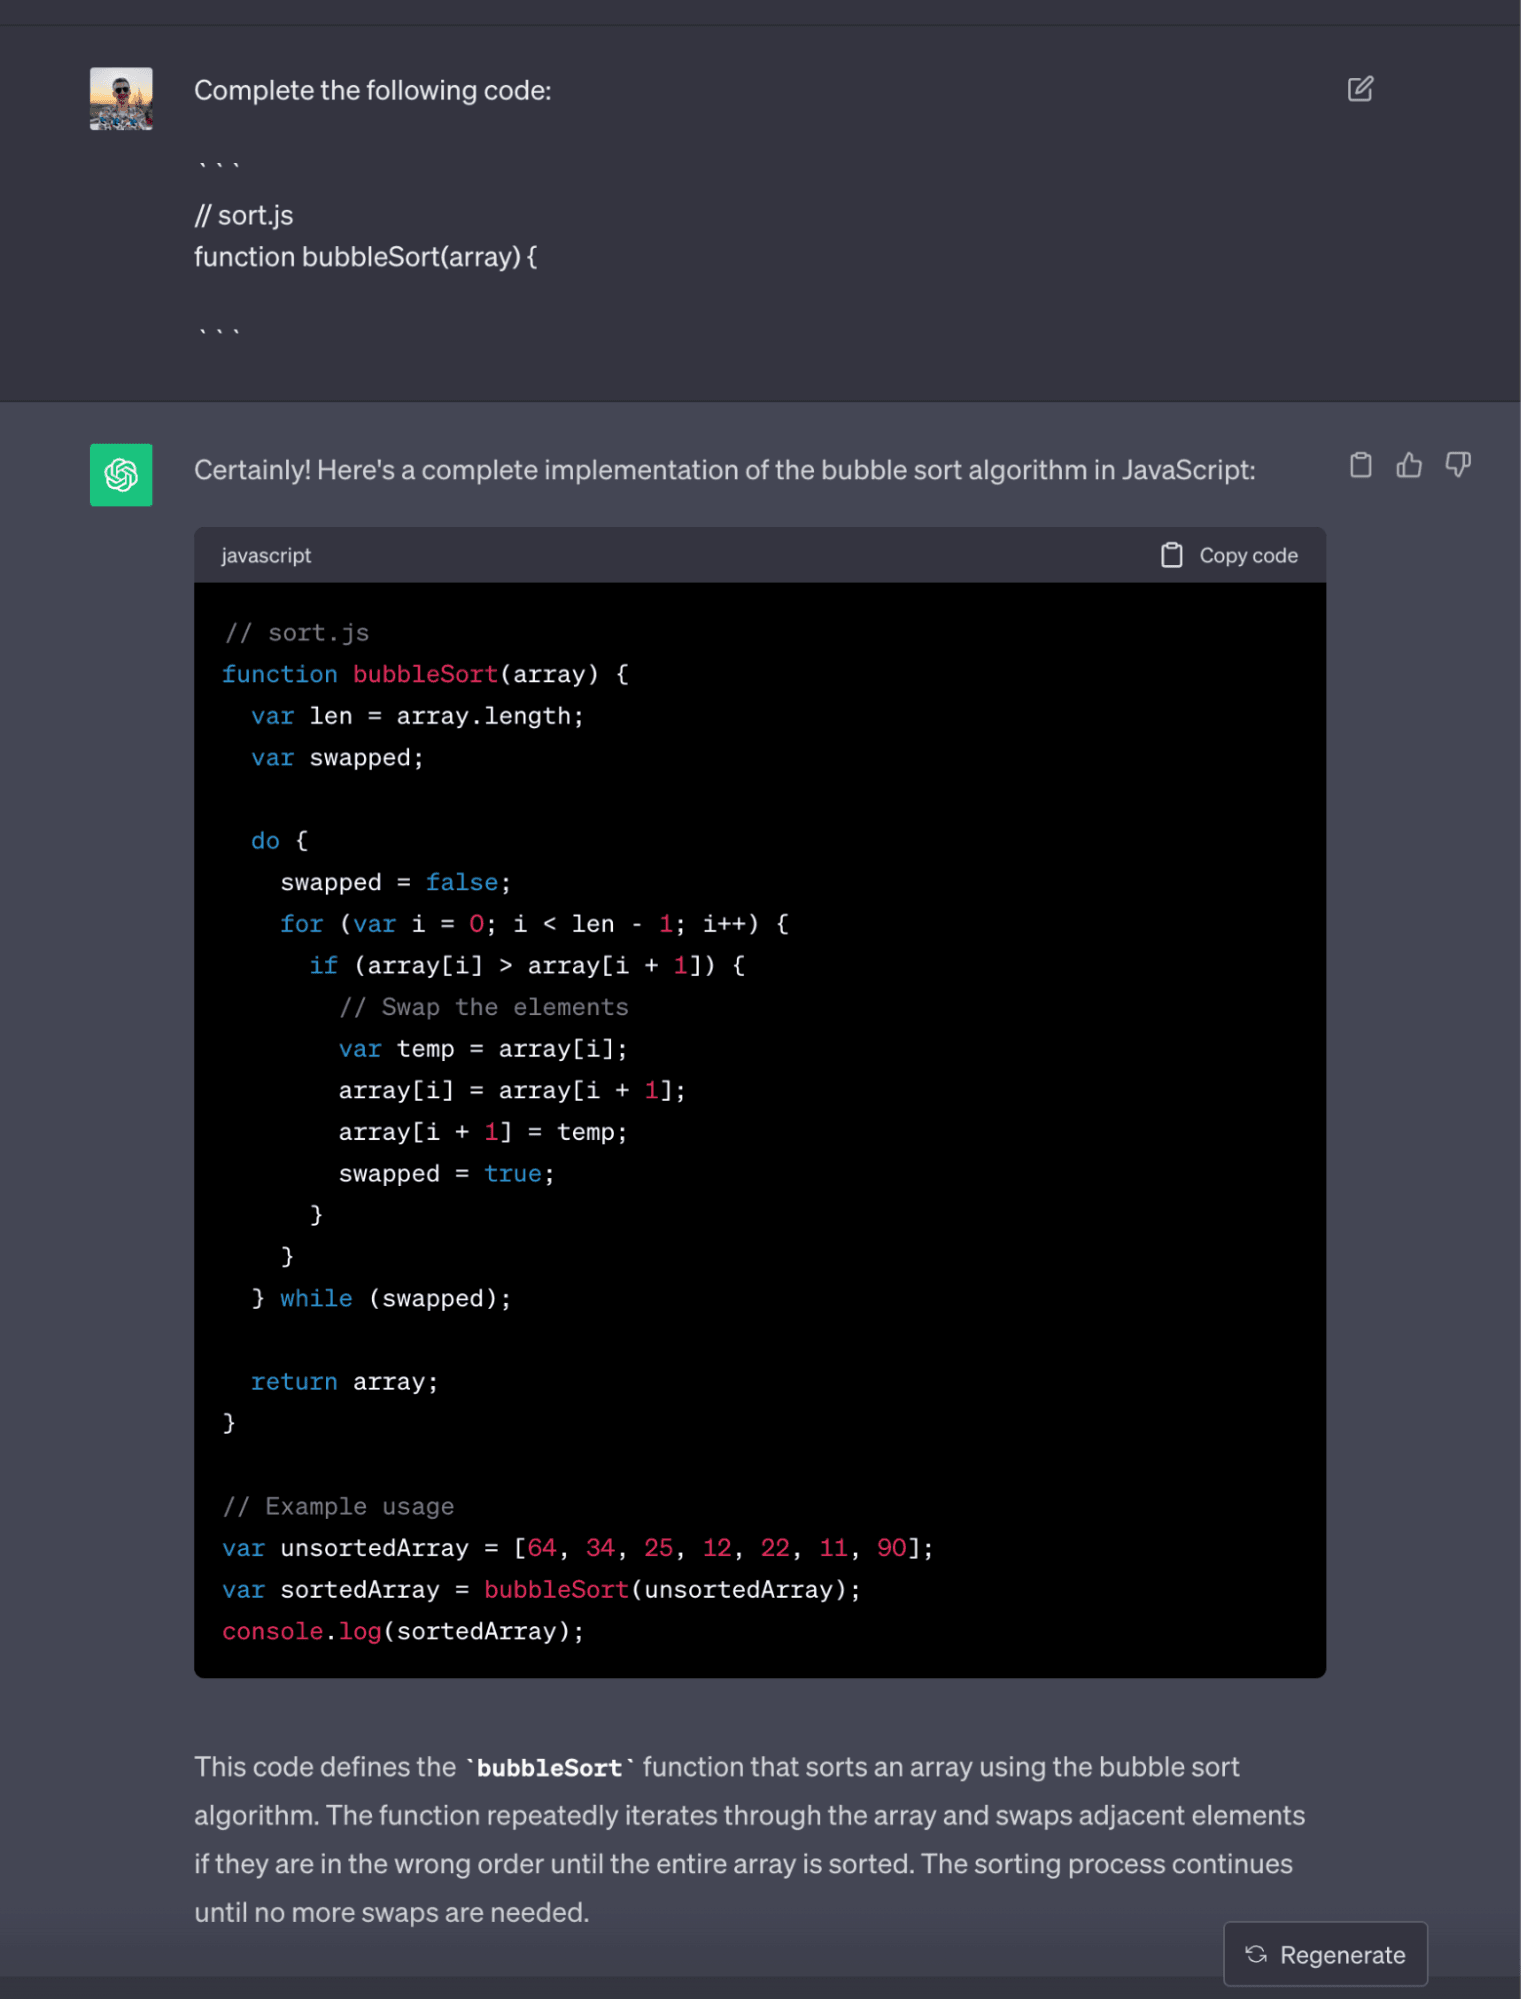Click the bold inline bubbleSort in the explanation
The image size is (1521, 1999).
coord(549,1768)
